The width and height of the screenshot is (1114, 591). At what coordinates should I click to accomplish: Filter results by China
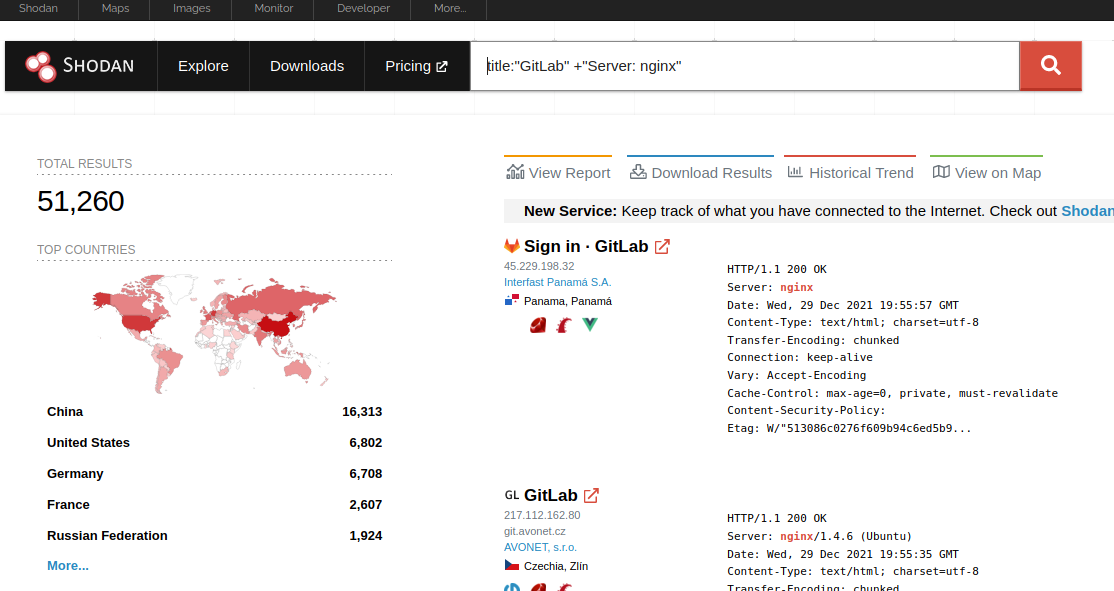[x=65, y=411]
